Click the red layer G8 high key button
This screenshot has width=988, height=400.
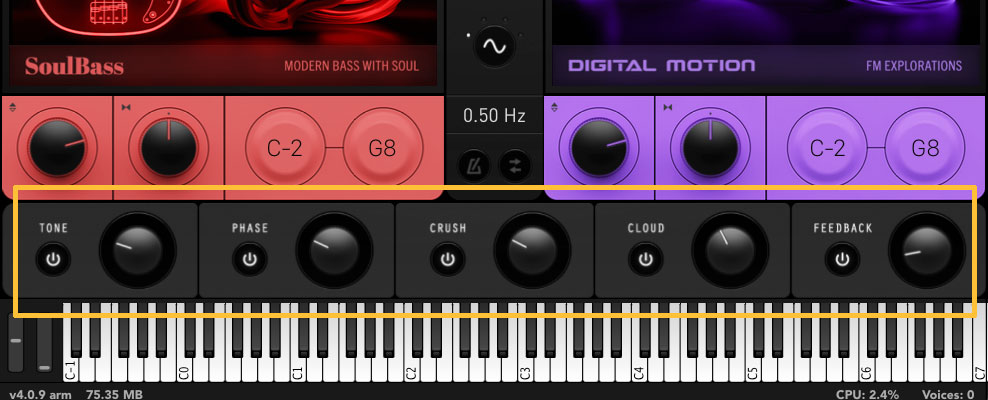(x=383, y=148)
